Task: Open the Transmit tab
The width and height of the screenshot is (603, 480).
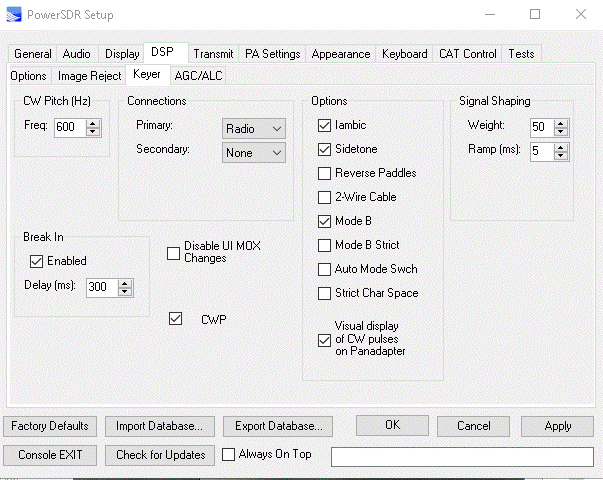Action: coord(213,54)
